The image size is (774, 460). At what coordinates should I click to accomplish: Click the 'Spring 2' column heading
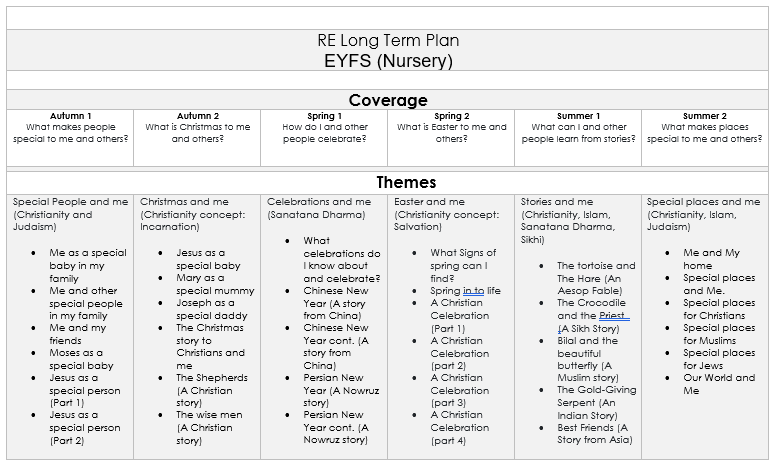451,116
